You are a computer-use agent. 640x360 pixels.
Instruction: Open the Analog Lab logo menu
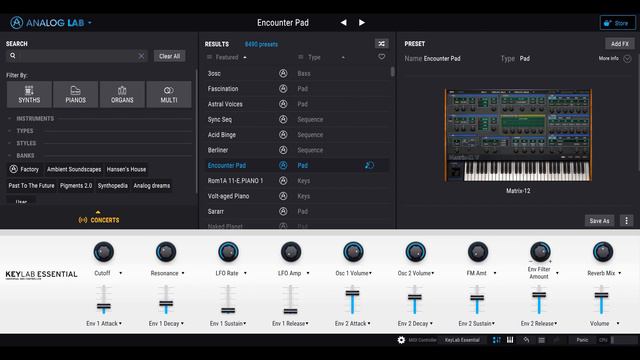click(x=51, y=23)
